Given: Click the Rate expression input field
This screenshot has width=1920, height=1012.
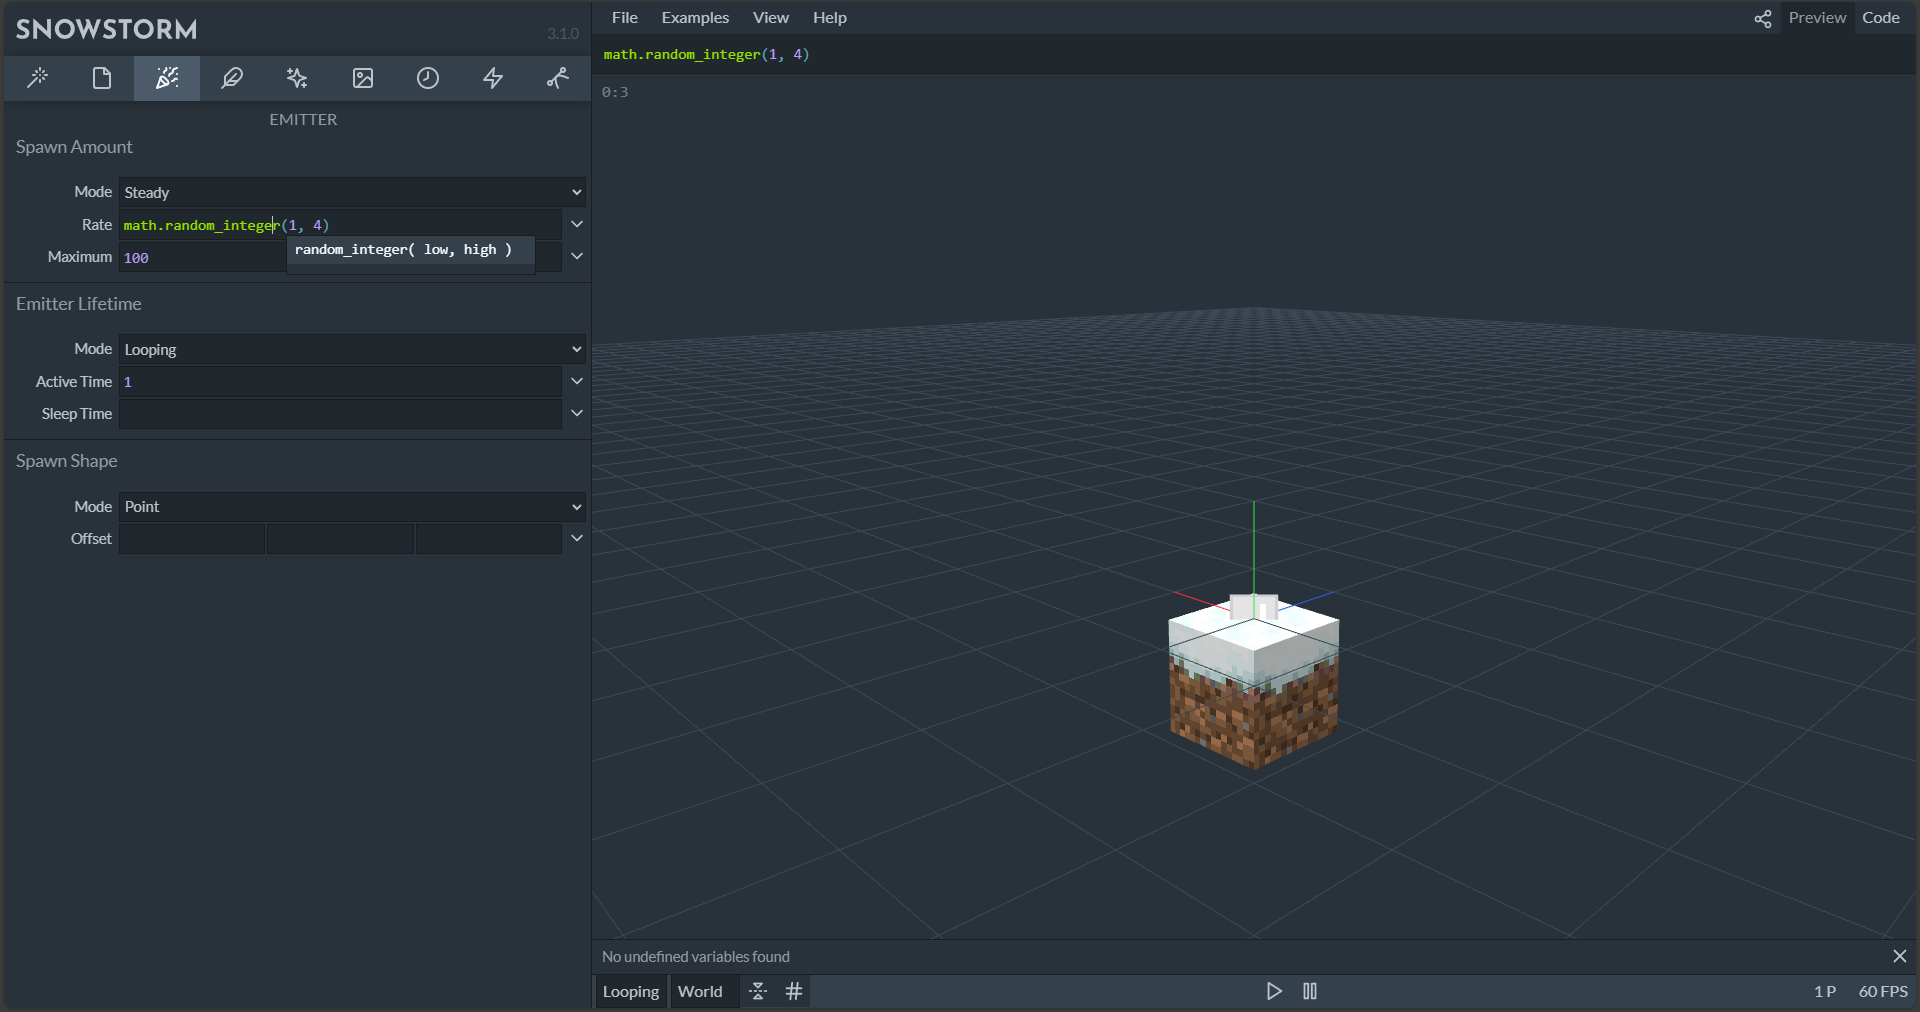Looking at the screenshot, I should coord(340,225).
